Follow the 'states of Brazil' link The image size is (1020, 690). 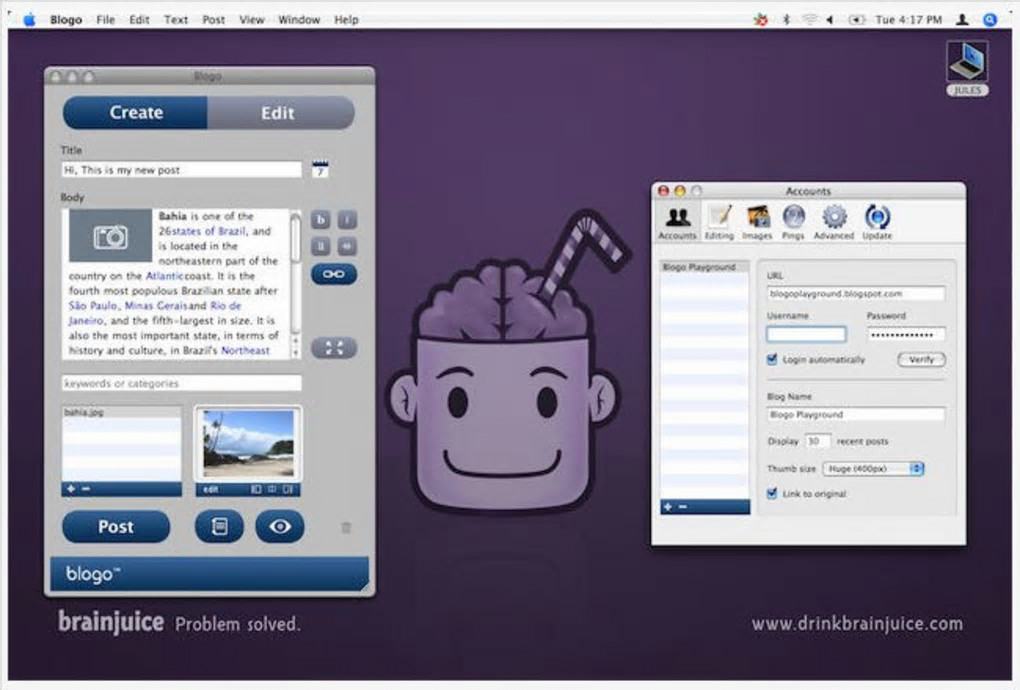coord(209,231)
